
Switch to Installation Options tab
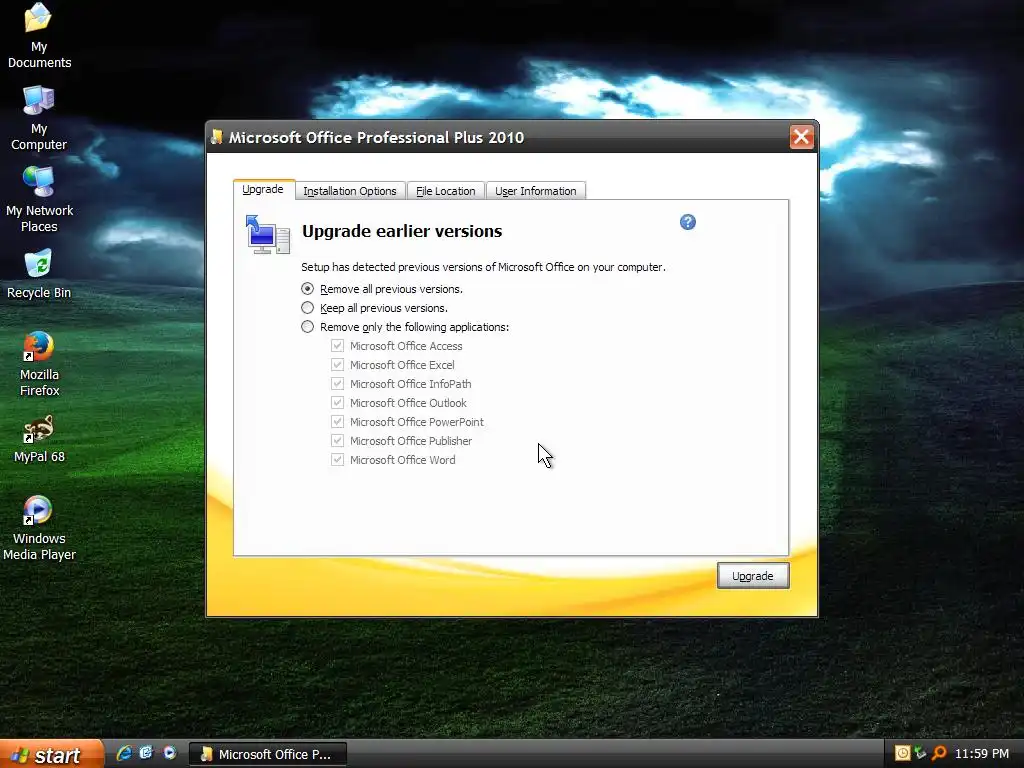click(350, 191)
